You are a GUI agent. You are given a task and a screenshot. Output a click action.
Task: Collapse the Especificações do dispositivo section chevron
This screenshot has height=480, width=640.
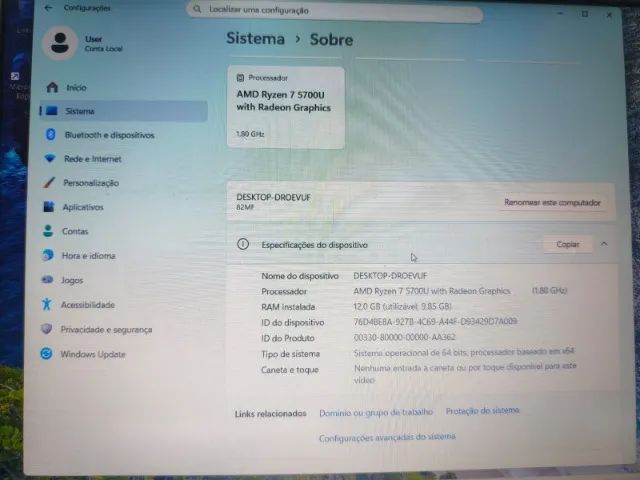tap(604, 244)
